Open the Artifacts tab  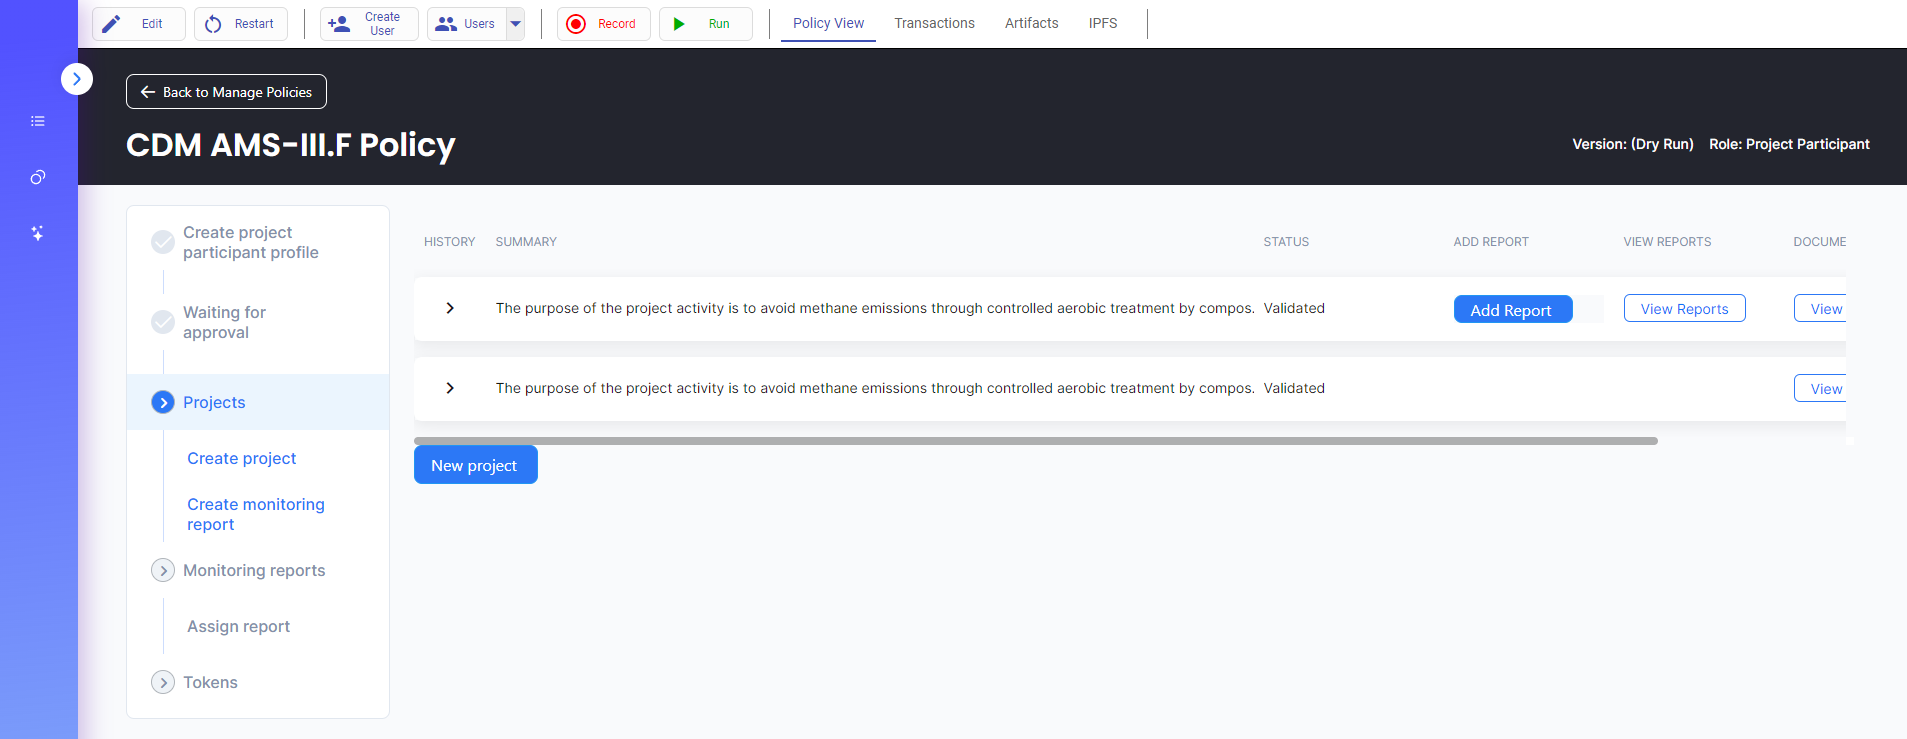[1031, 23]
